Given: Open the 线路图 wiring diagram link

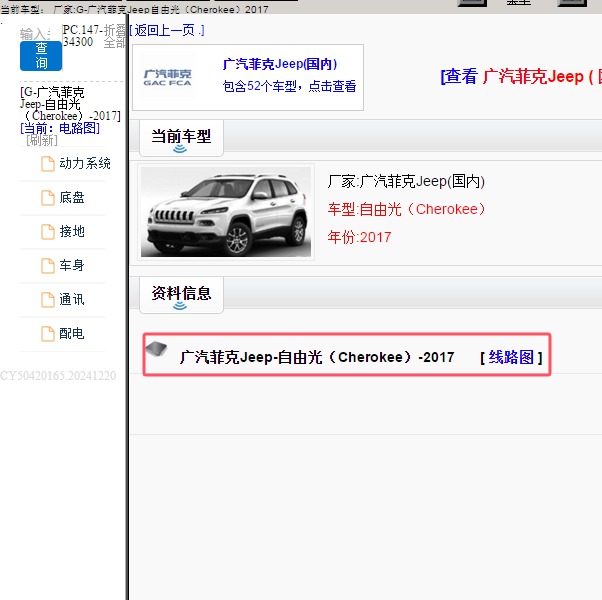Looking at the screenshot, I should point(511,357).
